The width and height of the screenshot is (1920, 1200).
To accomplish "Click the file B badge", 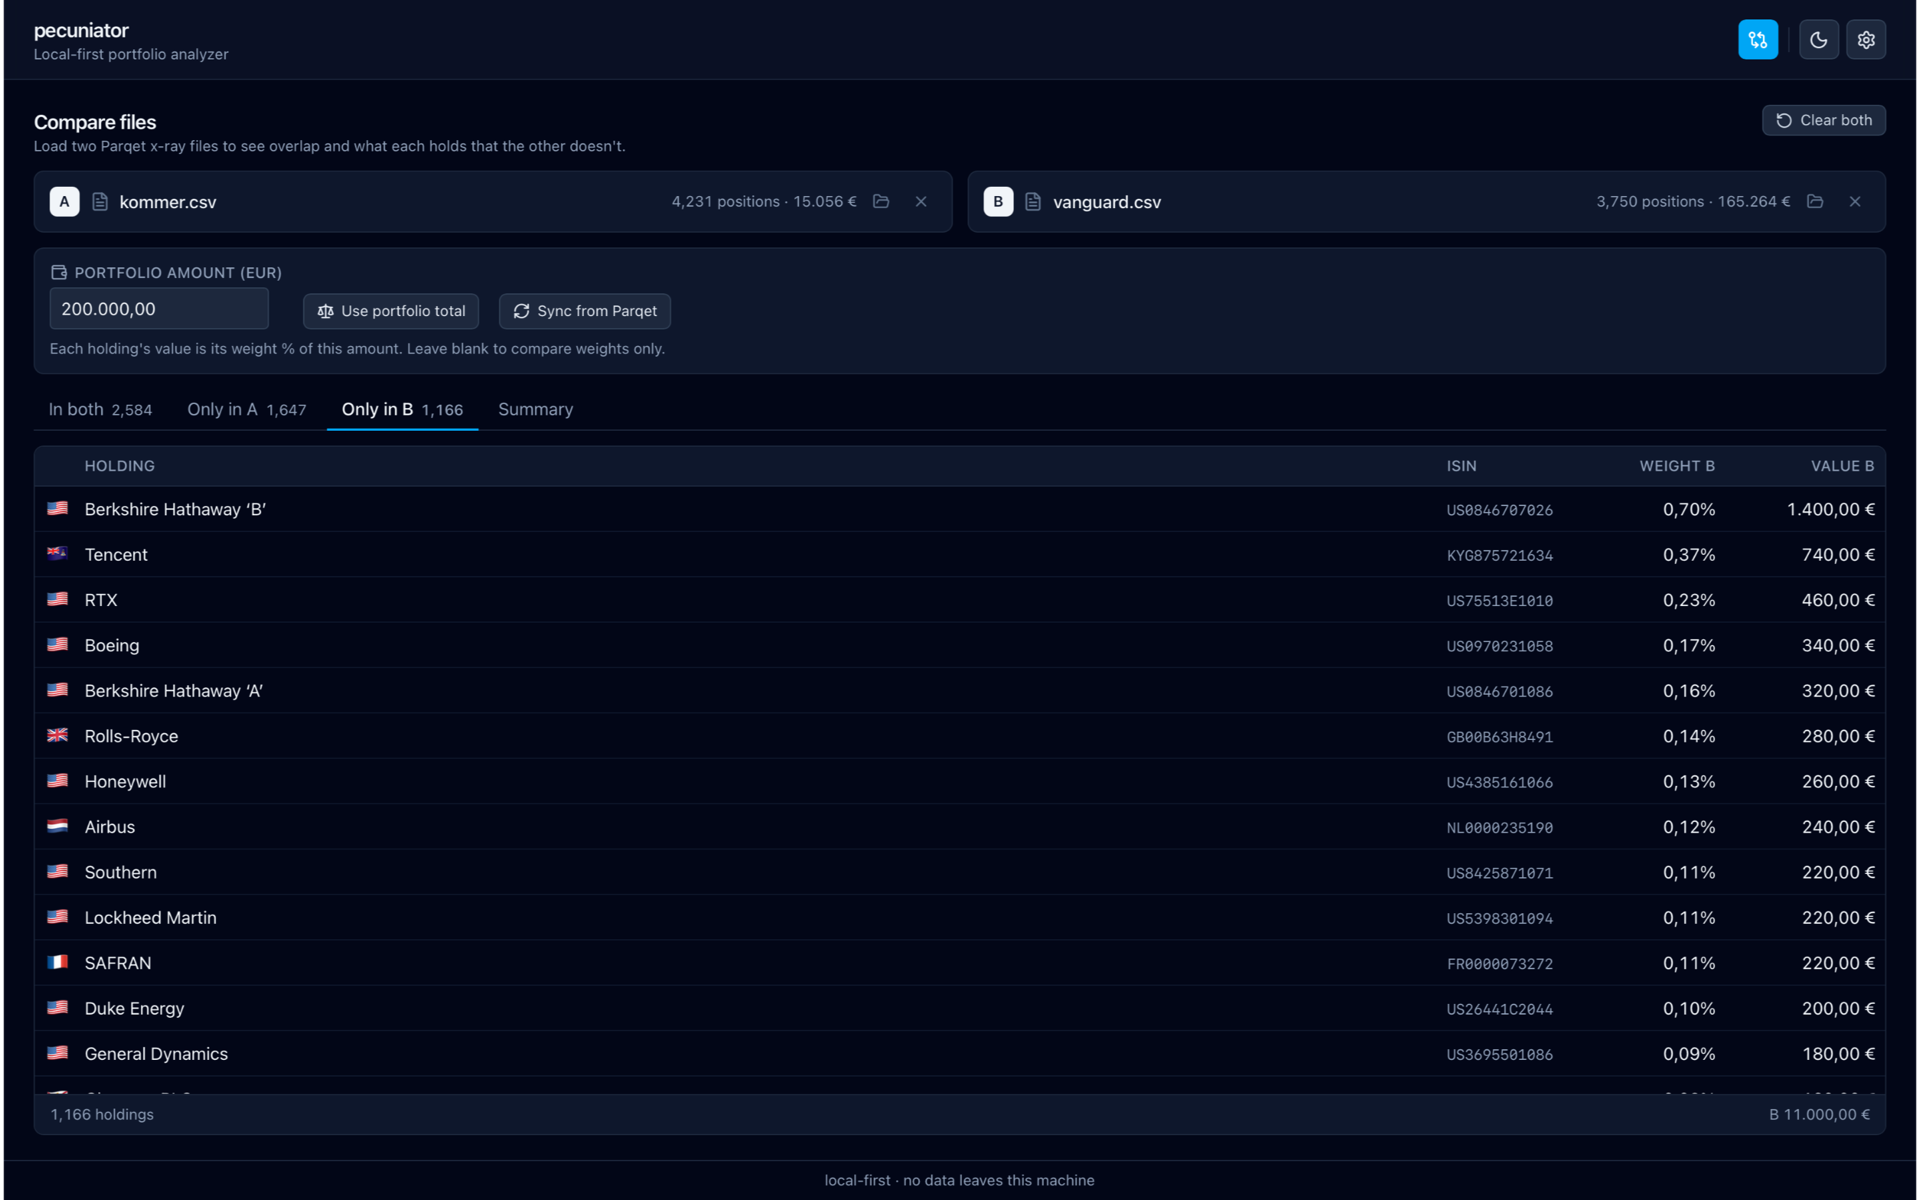I will tap(998, 201).
